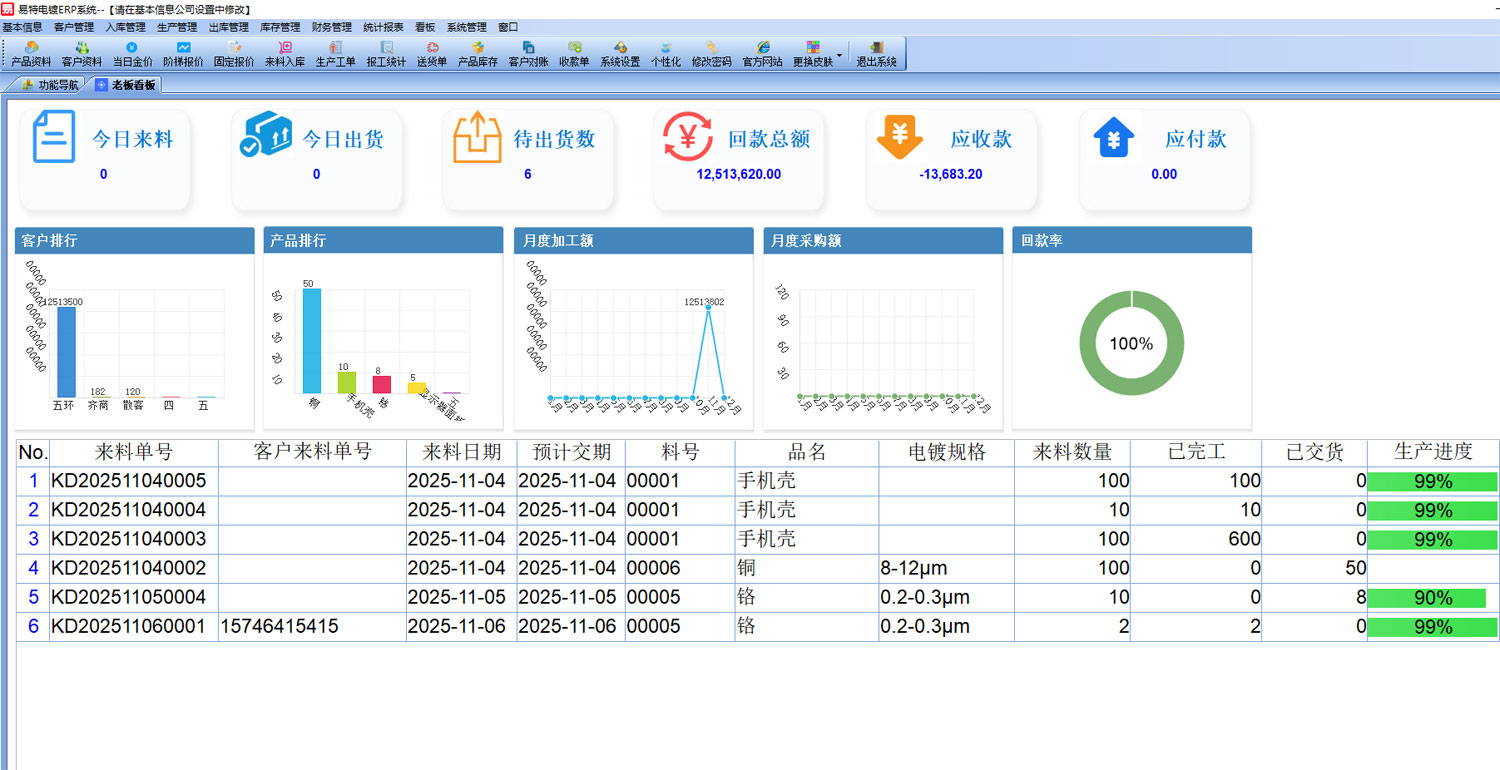This screenshot has height=770, width=1500.
Task: Click the 当日金价 toolbar icon
Action: pos(132,54)
